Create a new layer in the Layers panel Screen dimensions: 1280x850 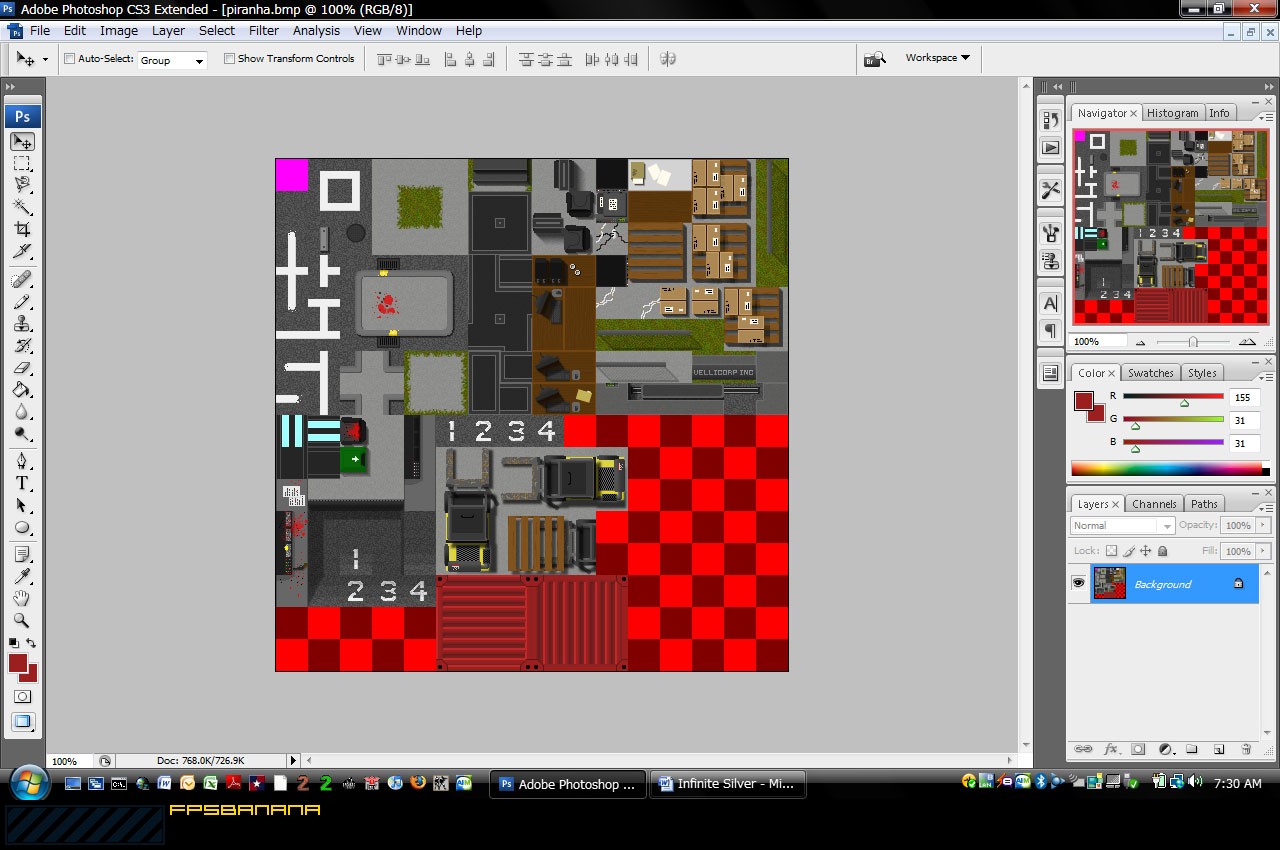(x=1219, y=749)
